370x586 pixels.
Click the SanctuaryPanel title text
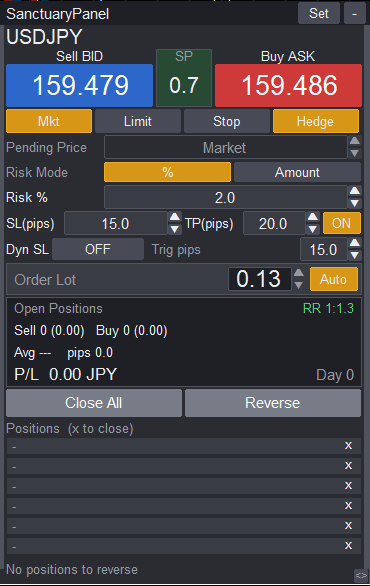pos(58,14)
